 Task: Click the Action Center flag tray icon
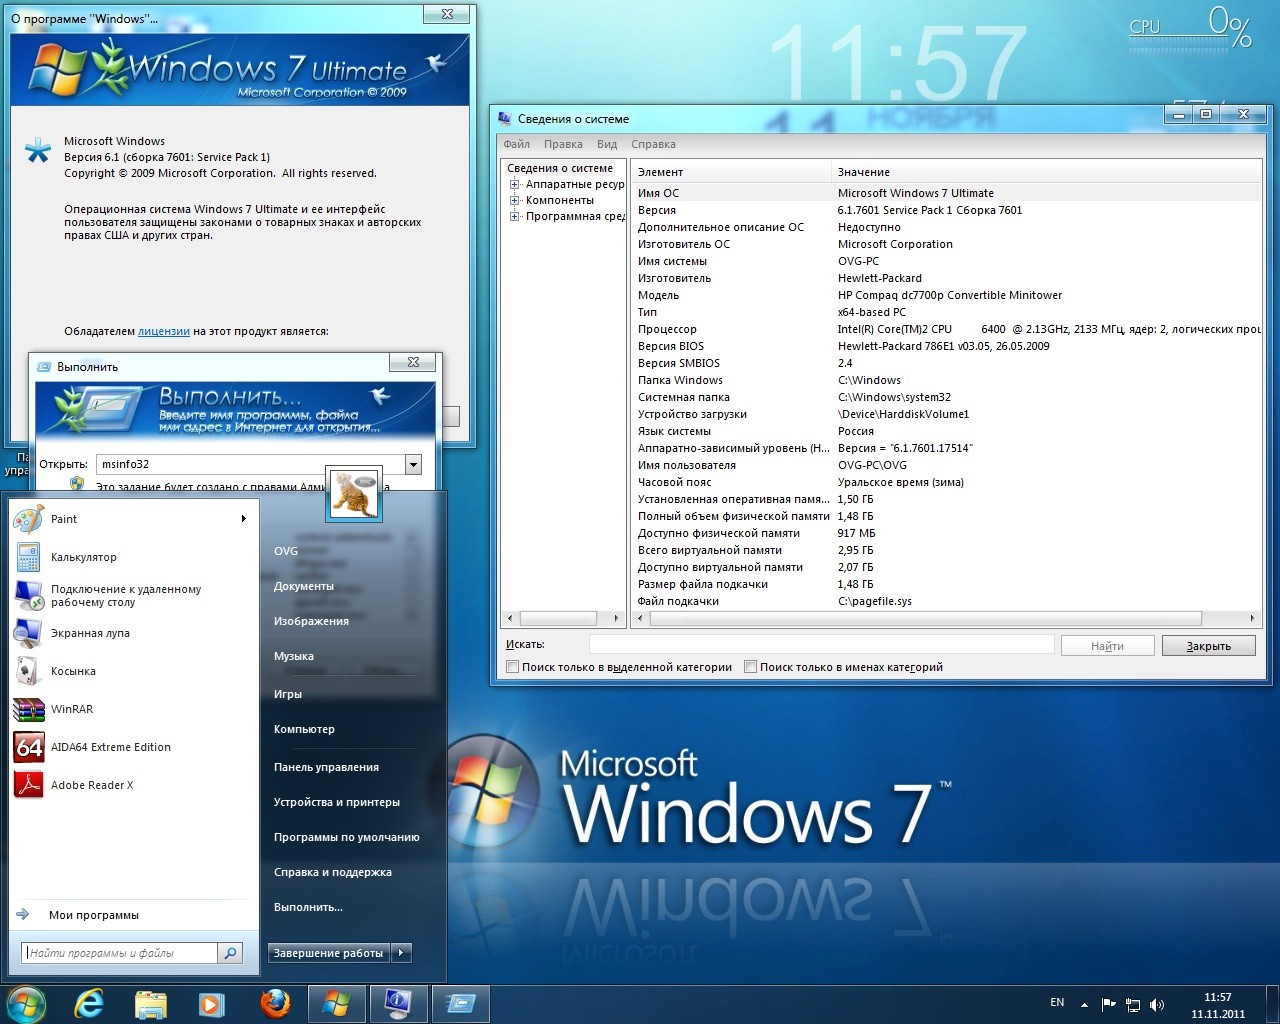tap(1108, 1005)
